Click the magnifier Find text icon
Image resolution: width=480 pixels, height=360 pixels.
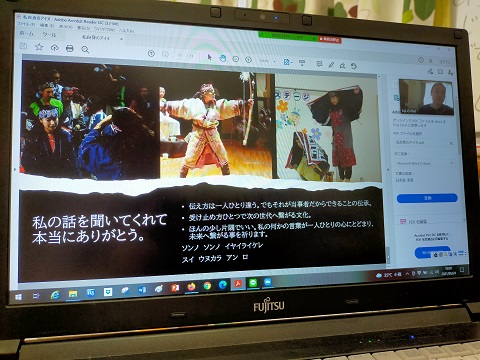click(85, 50)
